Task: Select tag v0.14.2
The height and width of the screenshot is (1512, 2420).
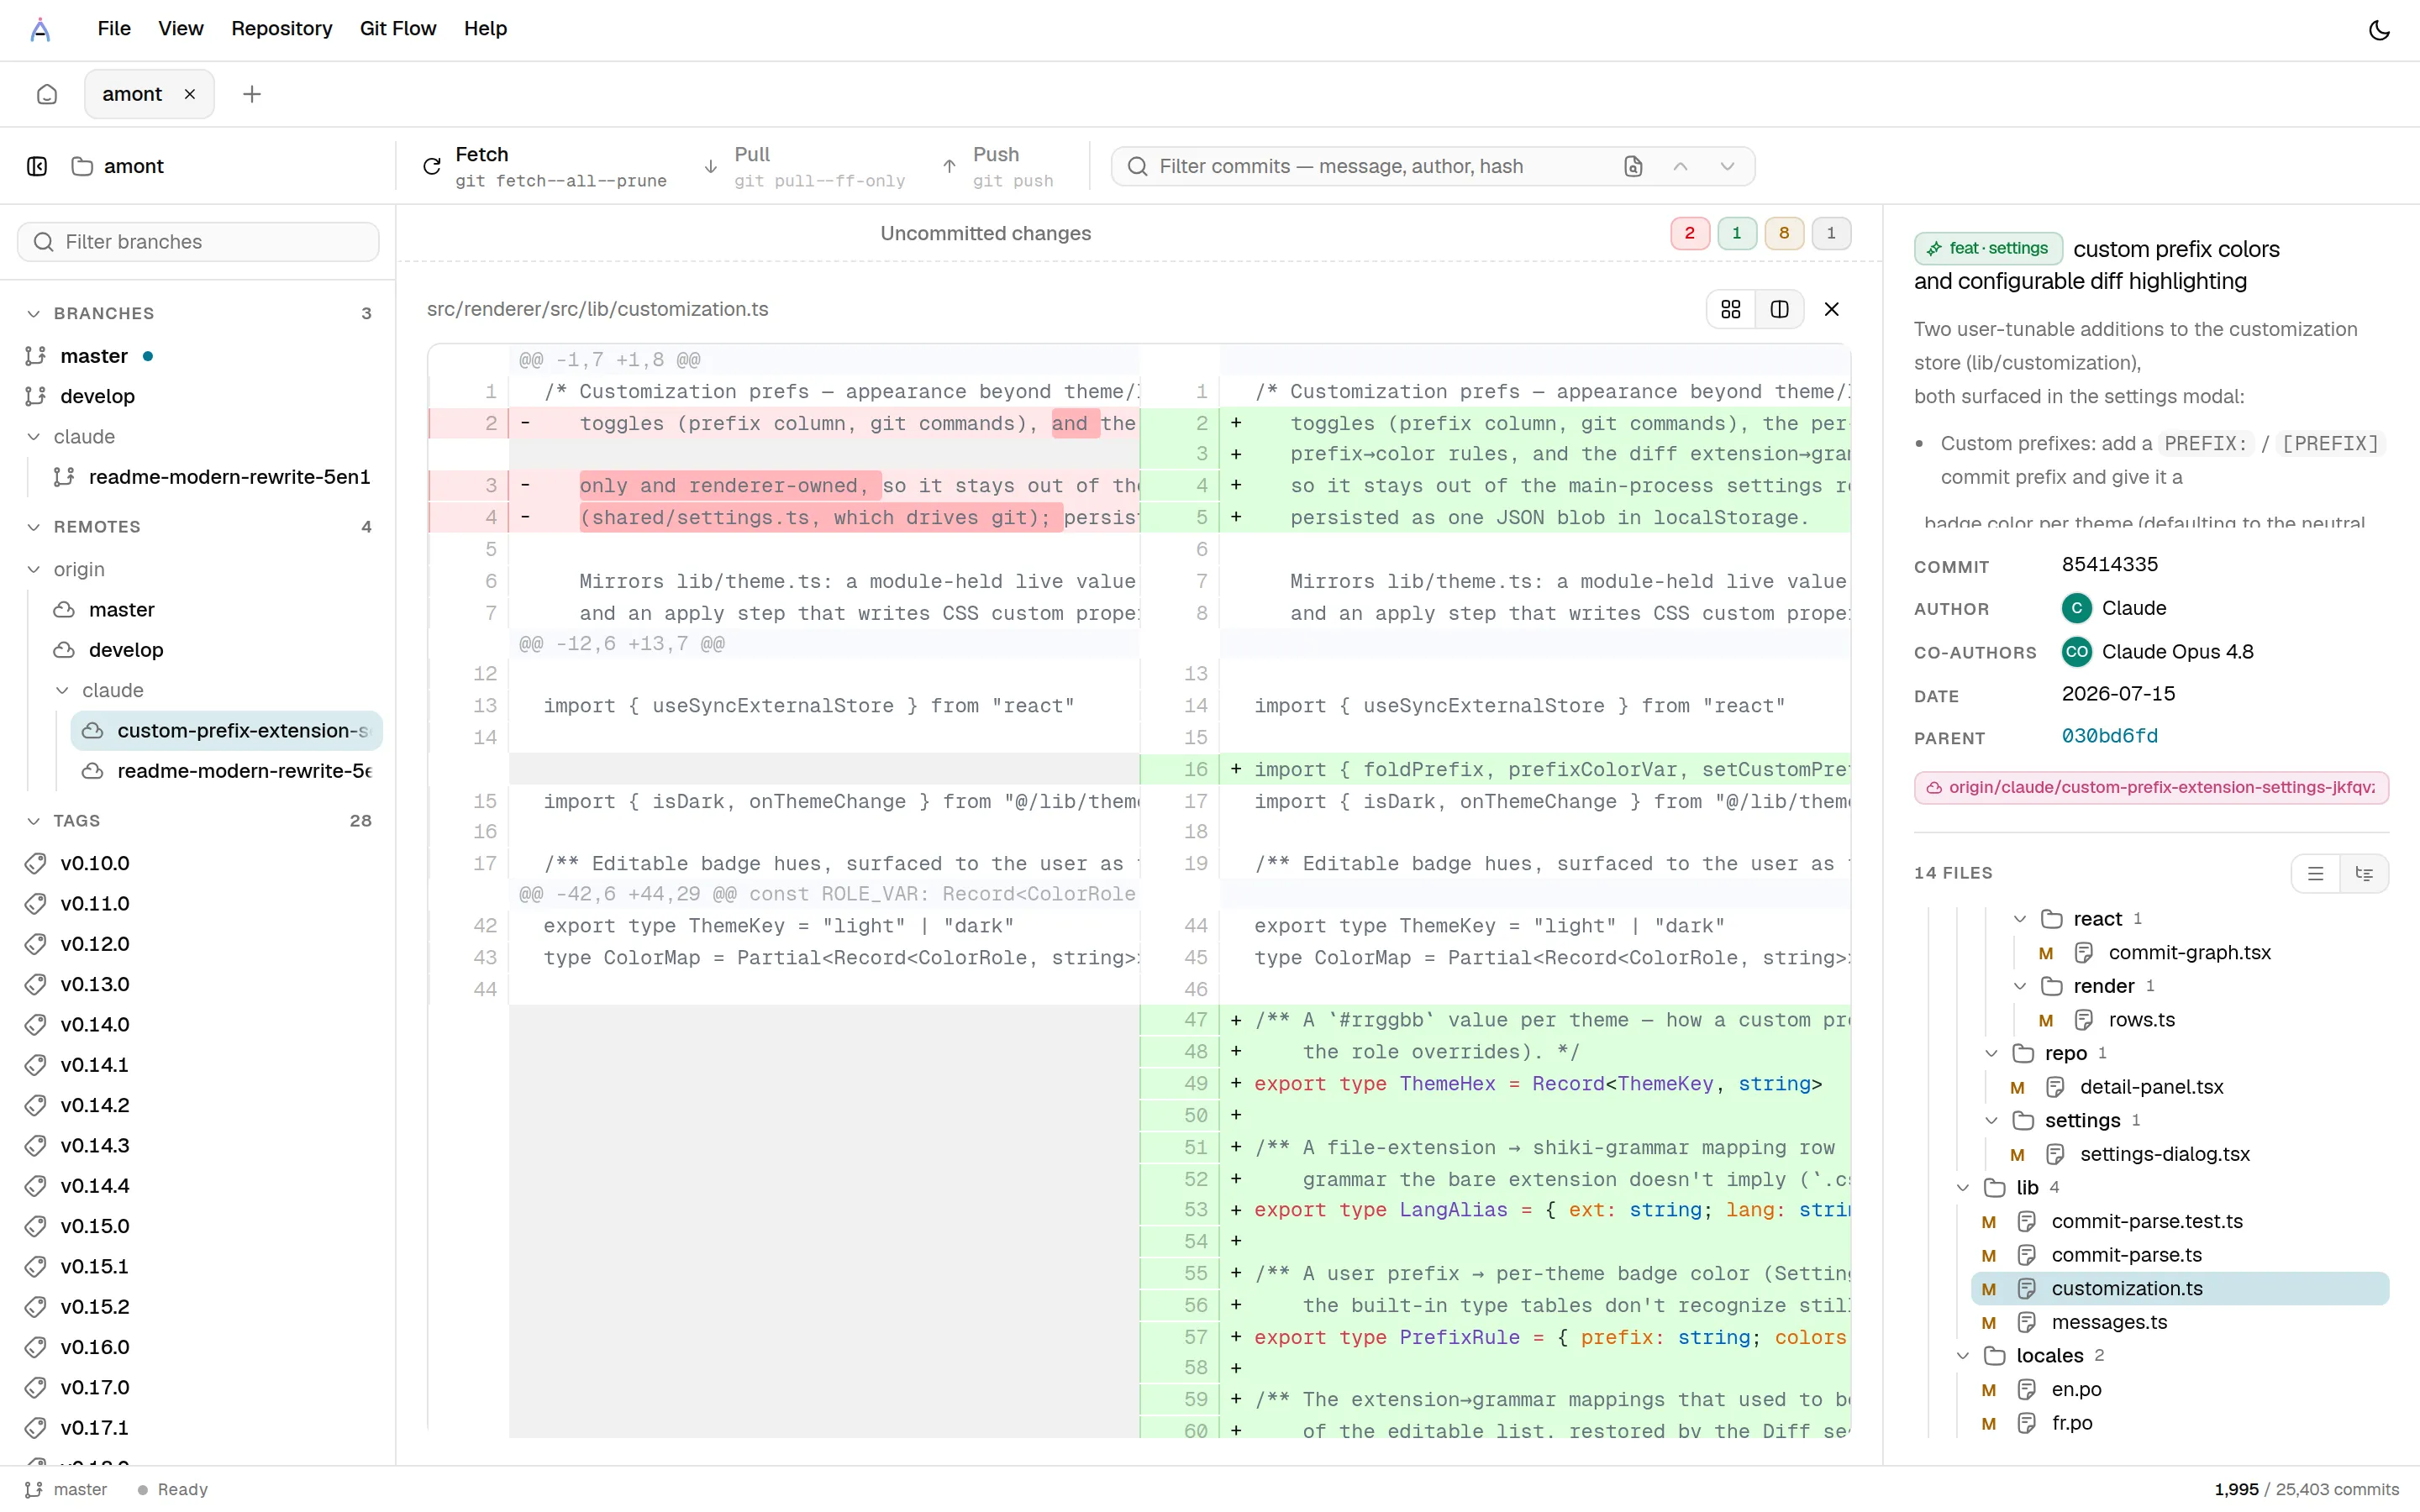Action: [95, 1105]
